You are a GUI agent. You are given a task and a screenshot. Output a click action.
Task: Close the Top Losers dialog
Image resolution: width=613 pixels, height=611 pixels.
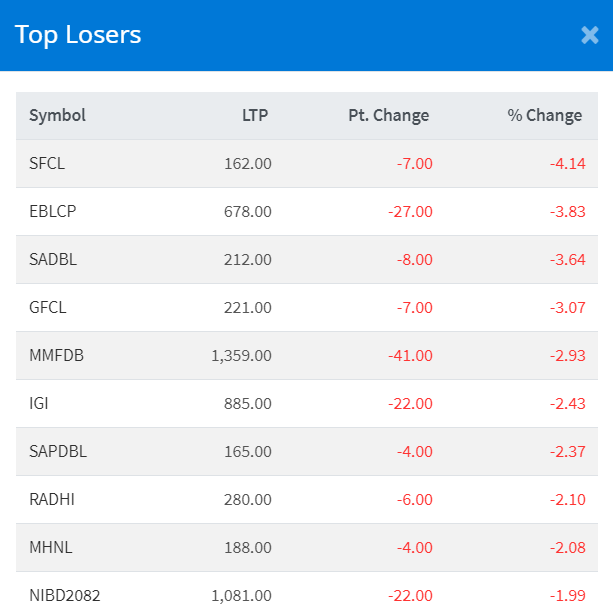coord(589,35)
